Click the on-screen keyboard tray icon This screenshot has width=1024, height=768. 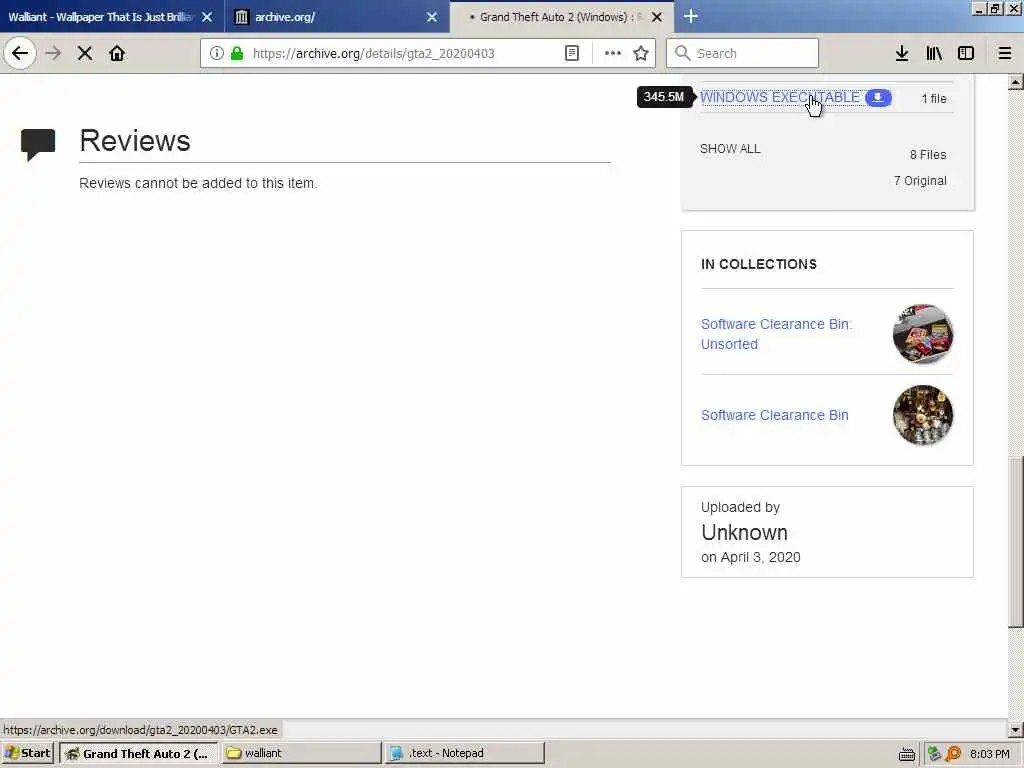click(906, 754)
